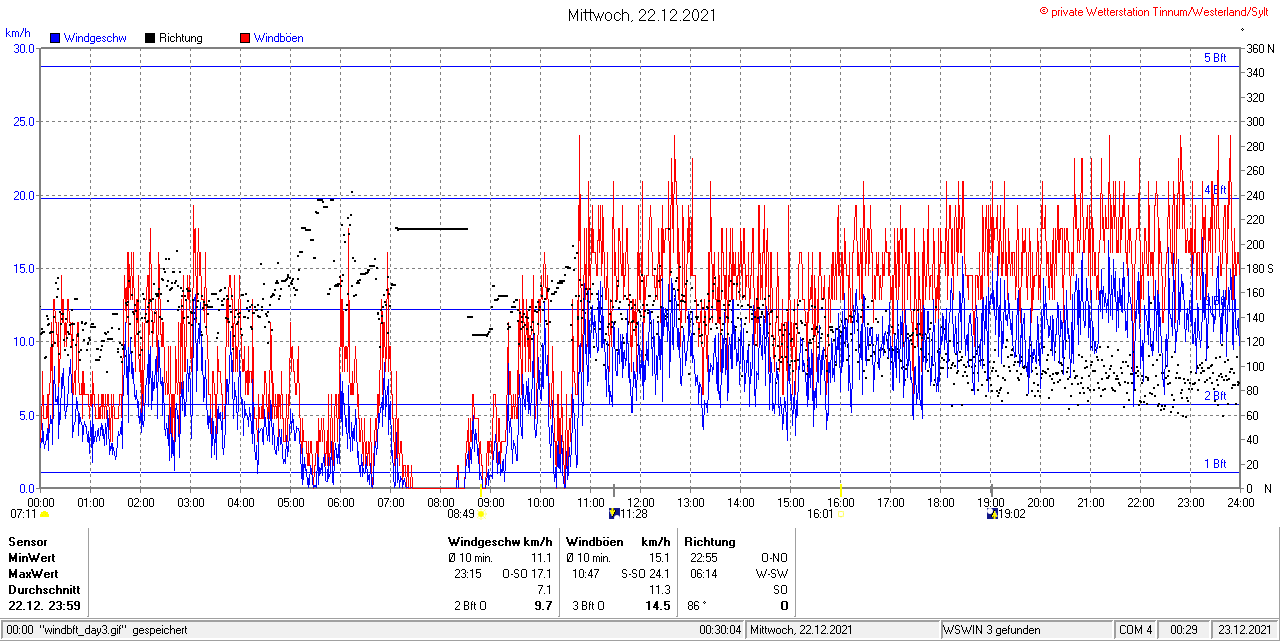1280x641 pixels.
Task: Click the WSWIN 3 gefunden status entry
Action: click(992, 630)
